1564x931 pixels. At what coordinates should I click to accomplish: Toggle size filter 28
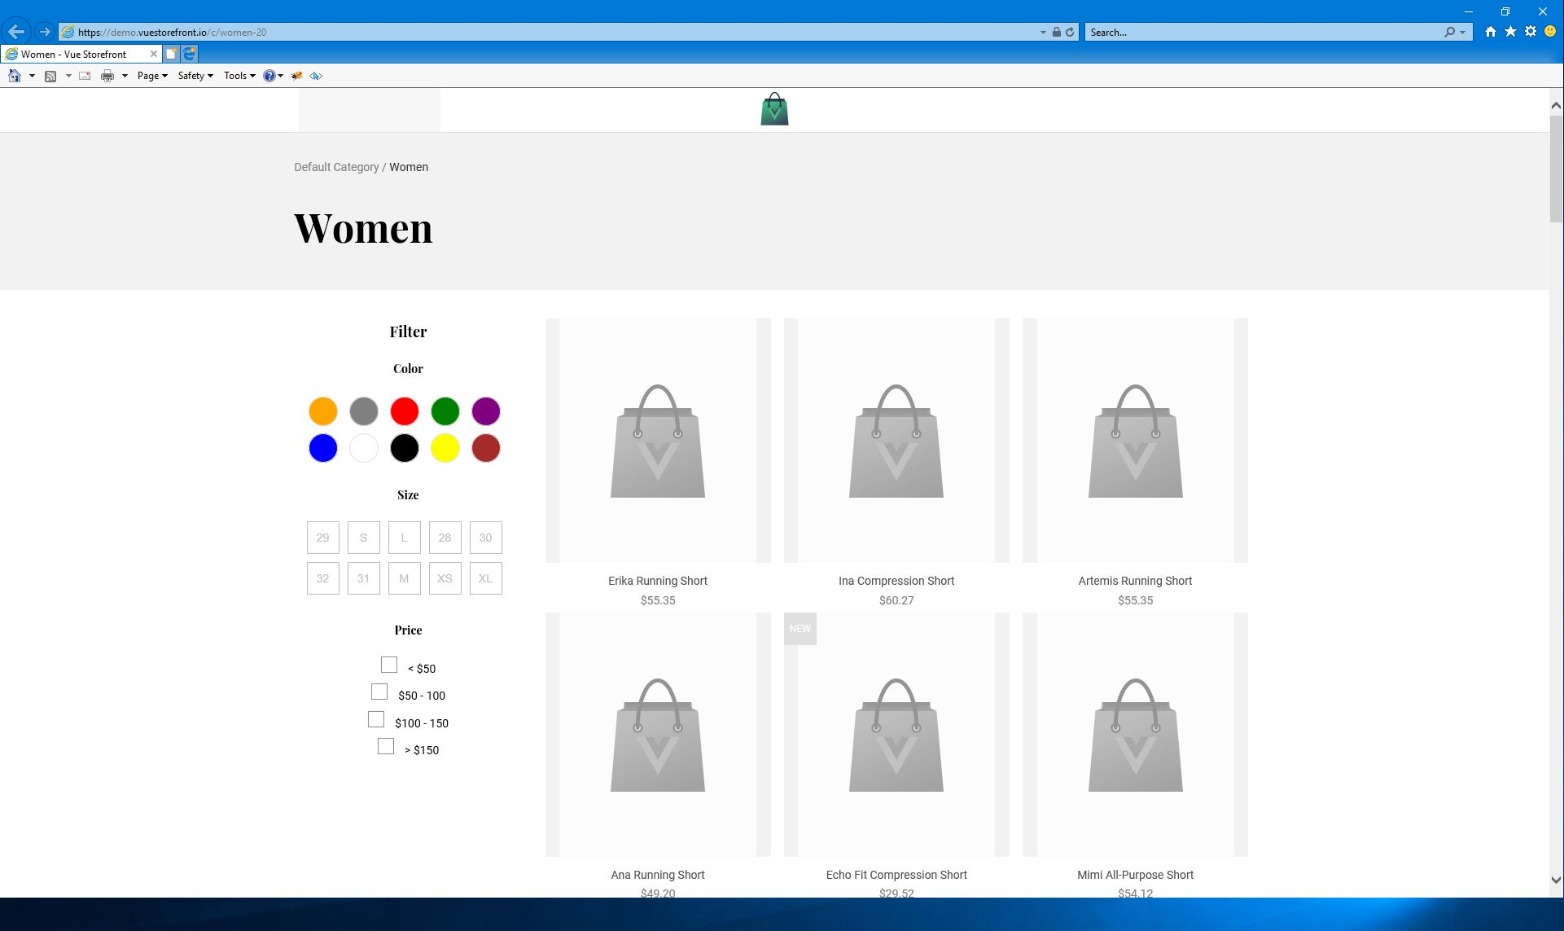(445, 538)
